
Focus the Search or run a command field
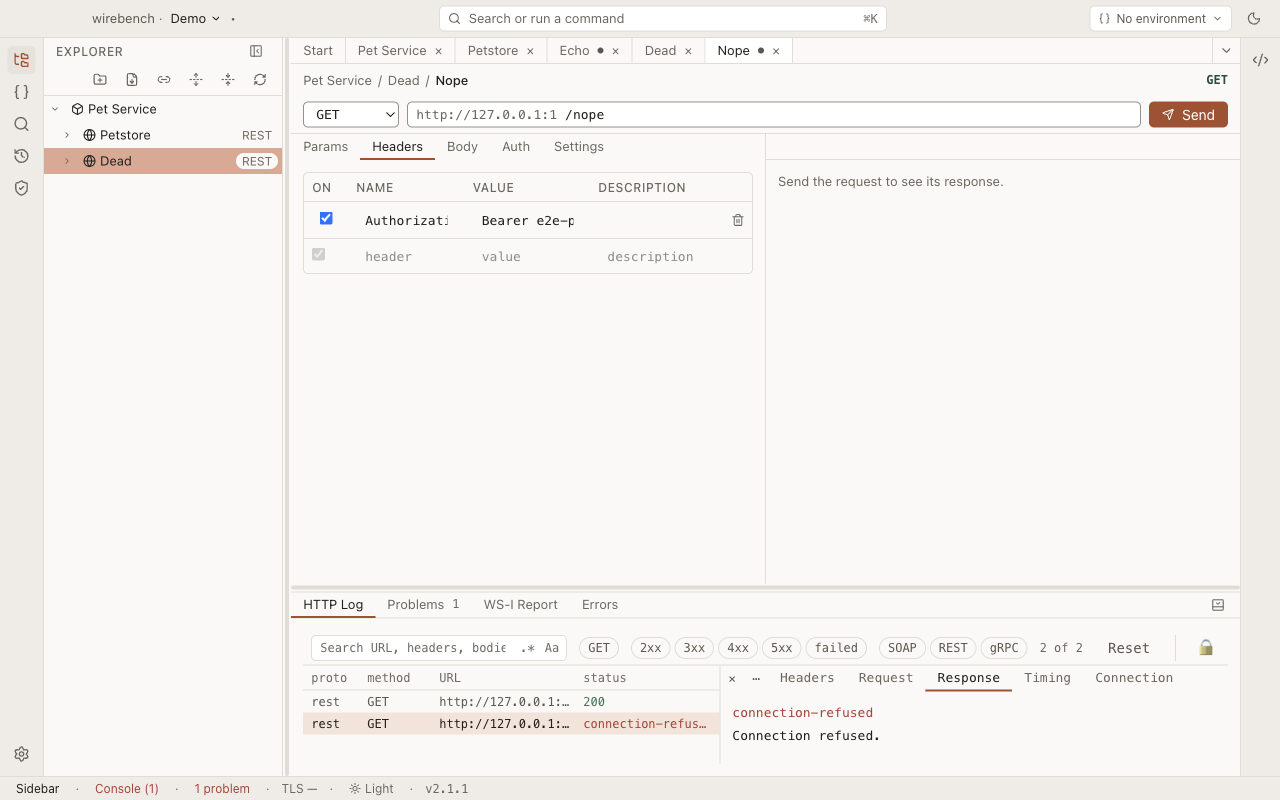click(x=663, y=18)
